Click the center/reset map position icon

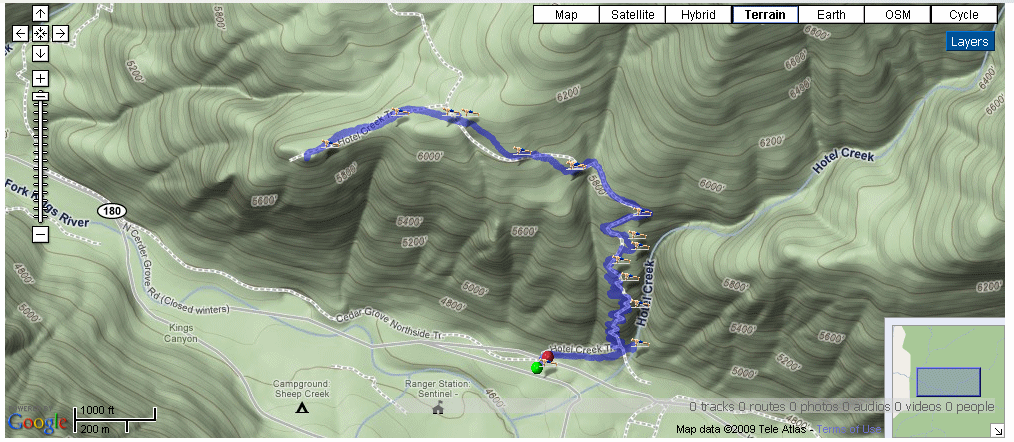40,34
